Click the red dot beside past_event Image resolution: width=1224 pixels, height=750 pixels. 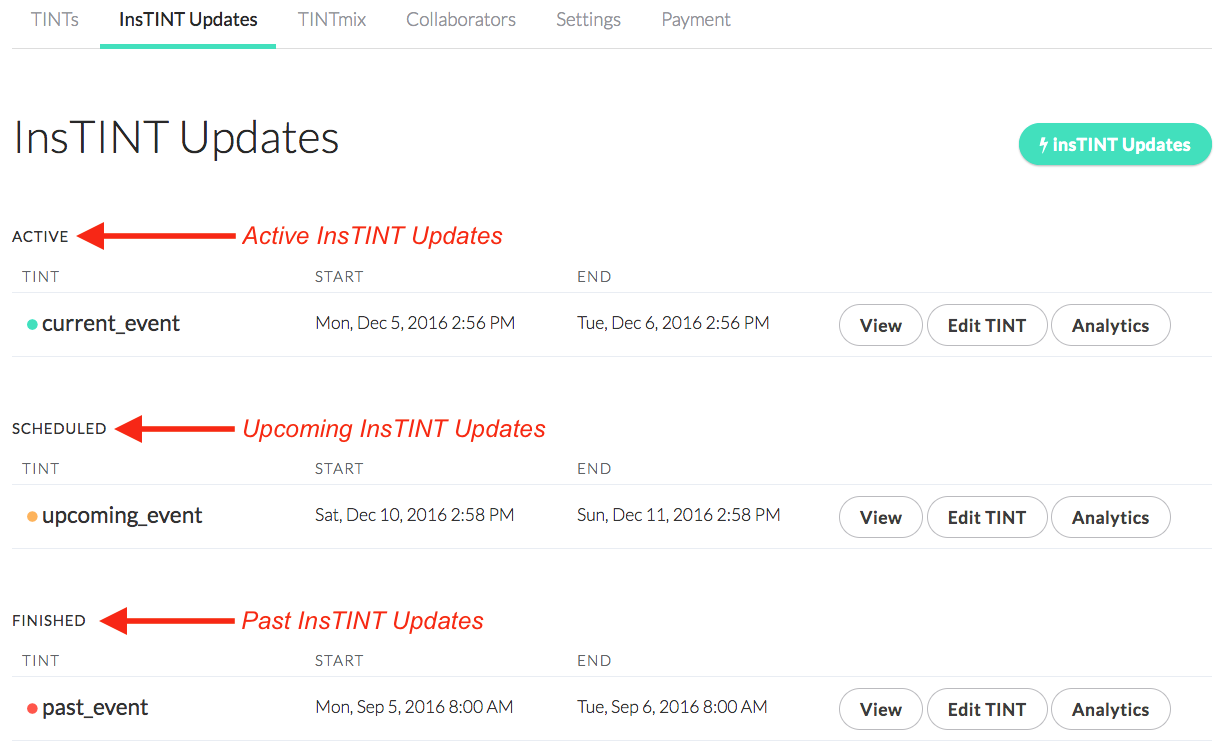[32, 709]
